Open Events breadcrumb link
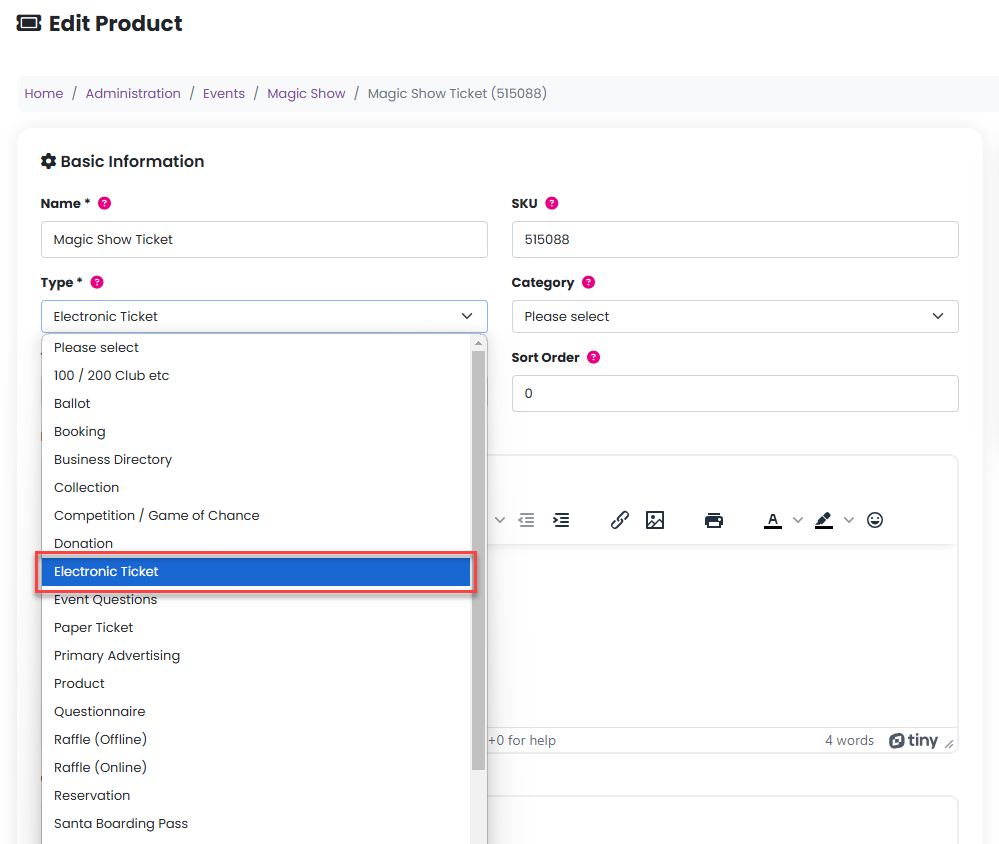The width and height of the screenshot is (999, 844). click(x=224, y=94)
